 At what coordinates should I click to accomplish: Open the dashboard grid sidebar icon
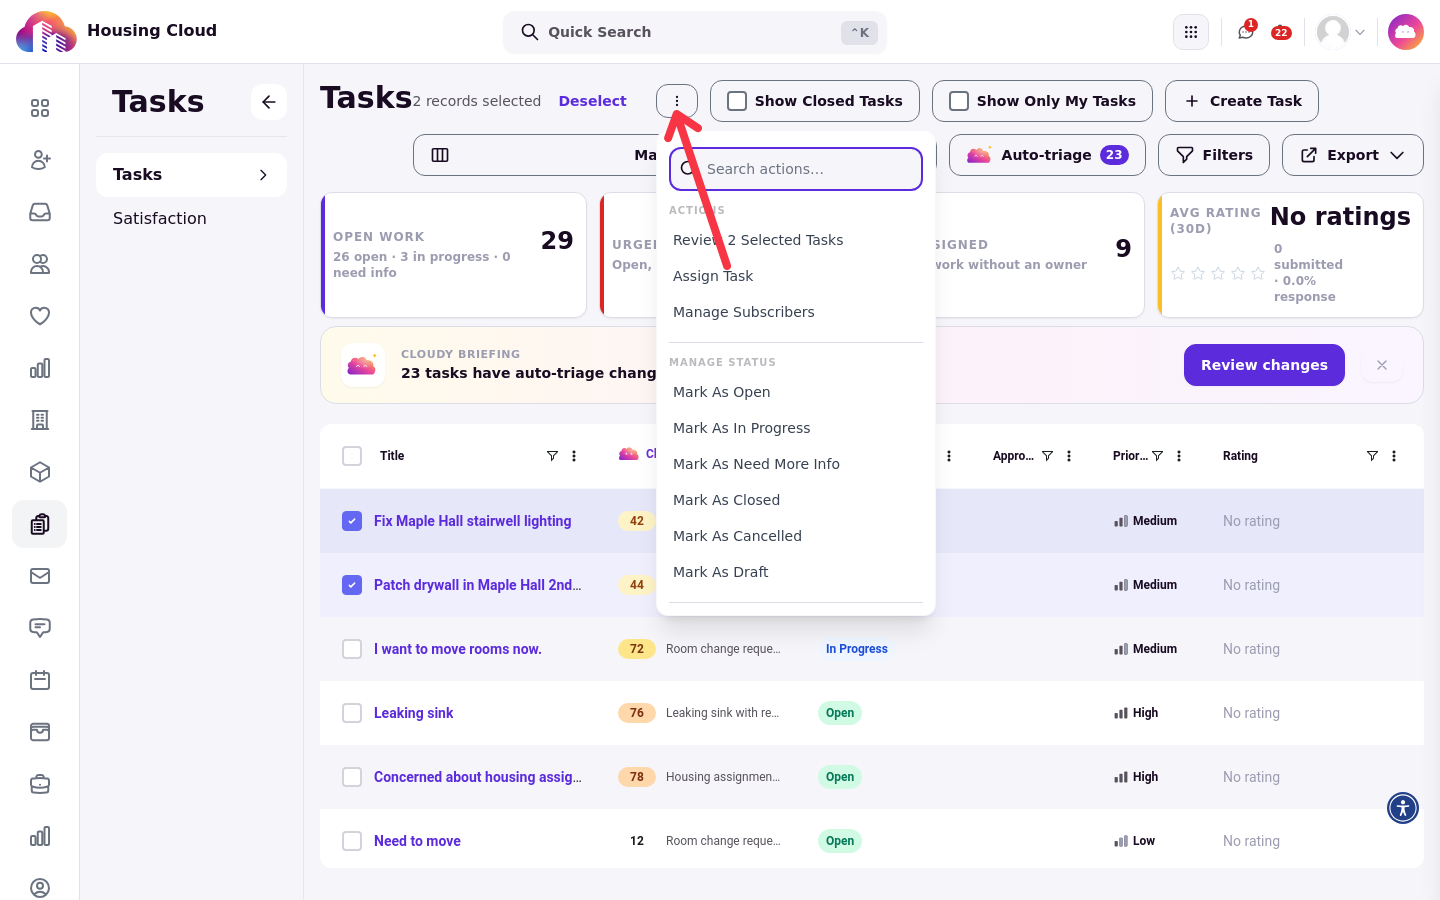[x=40, y=108]
